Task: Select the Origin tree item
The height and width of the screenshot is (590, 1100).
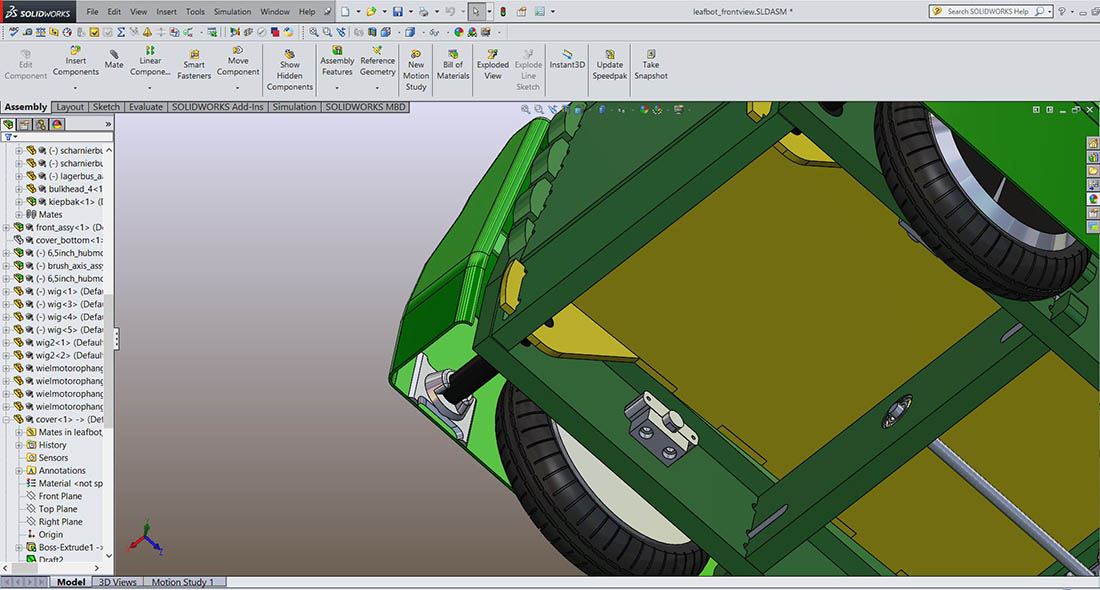Action: pyautogui.click(x=45, y=535)
